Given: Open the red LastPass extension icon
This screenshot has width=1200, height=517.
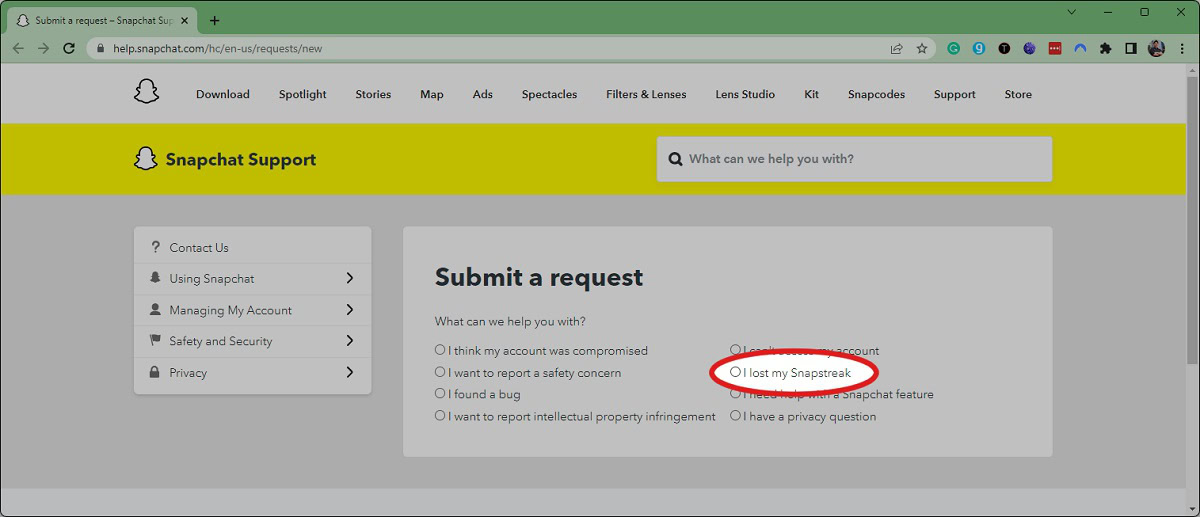Looking at the screenshot, I should pos(1055,48).
